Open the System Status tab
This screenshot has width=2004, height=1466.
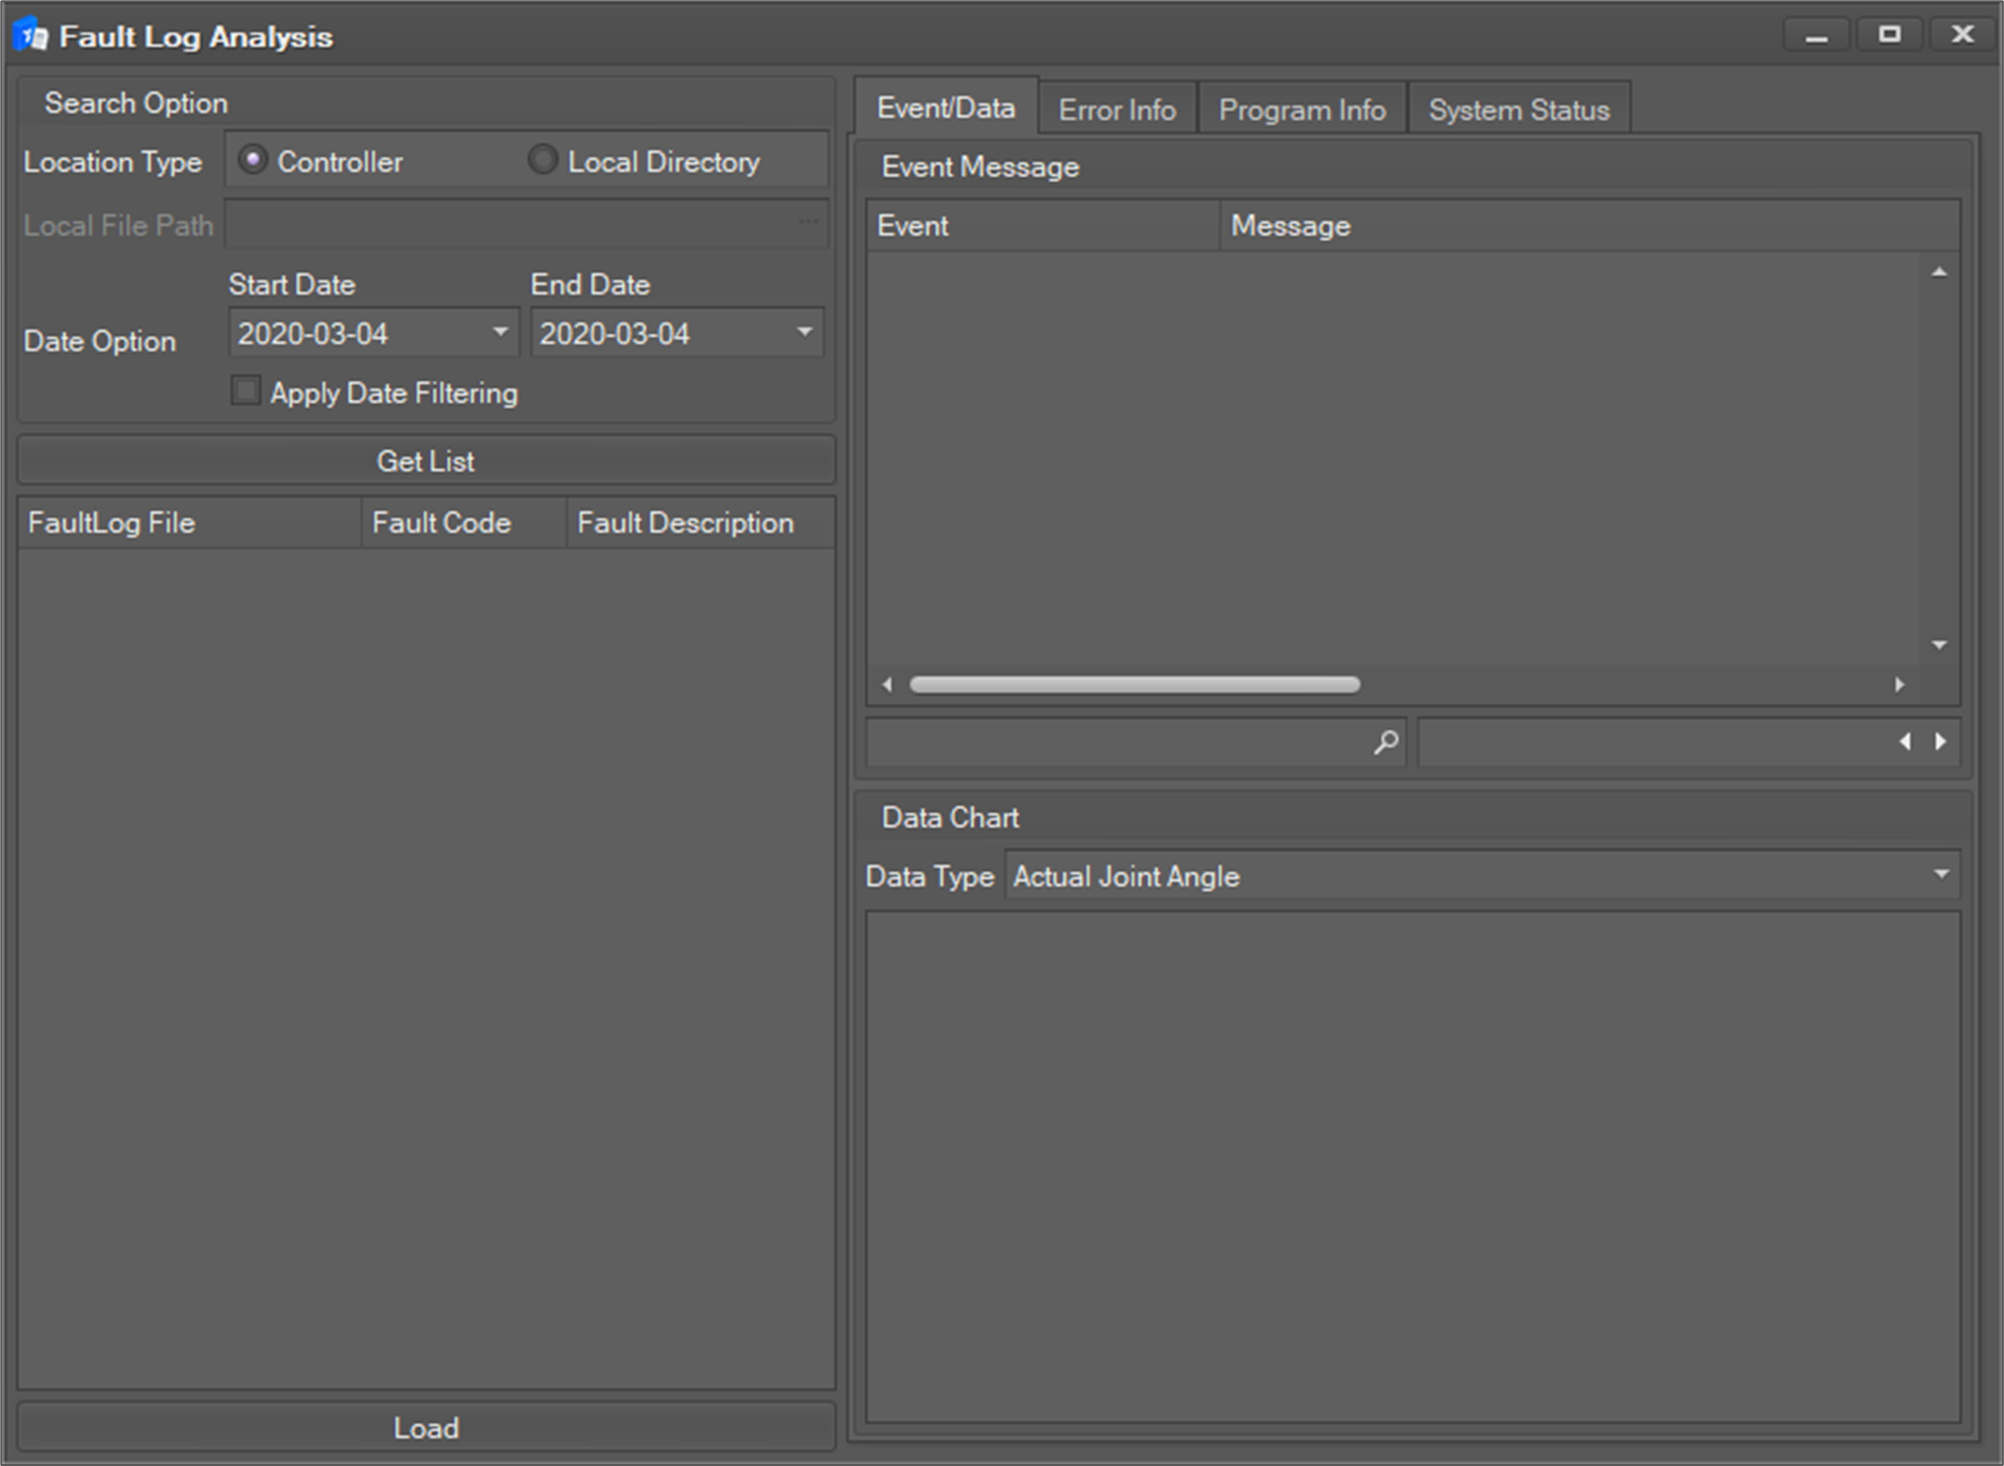point(1518,110)
